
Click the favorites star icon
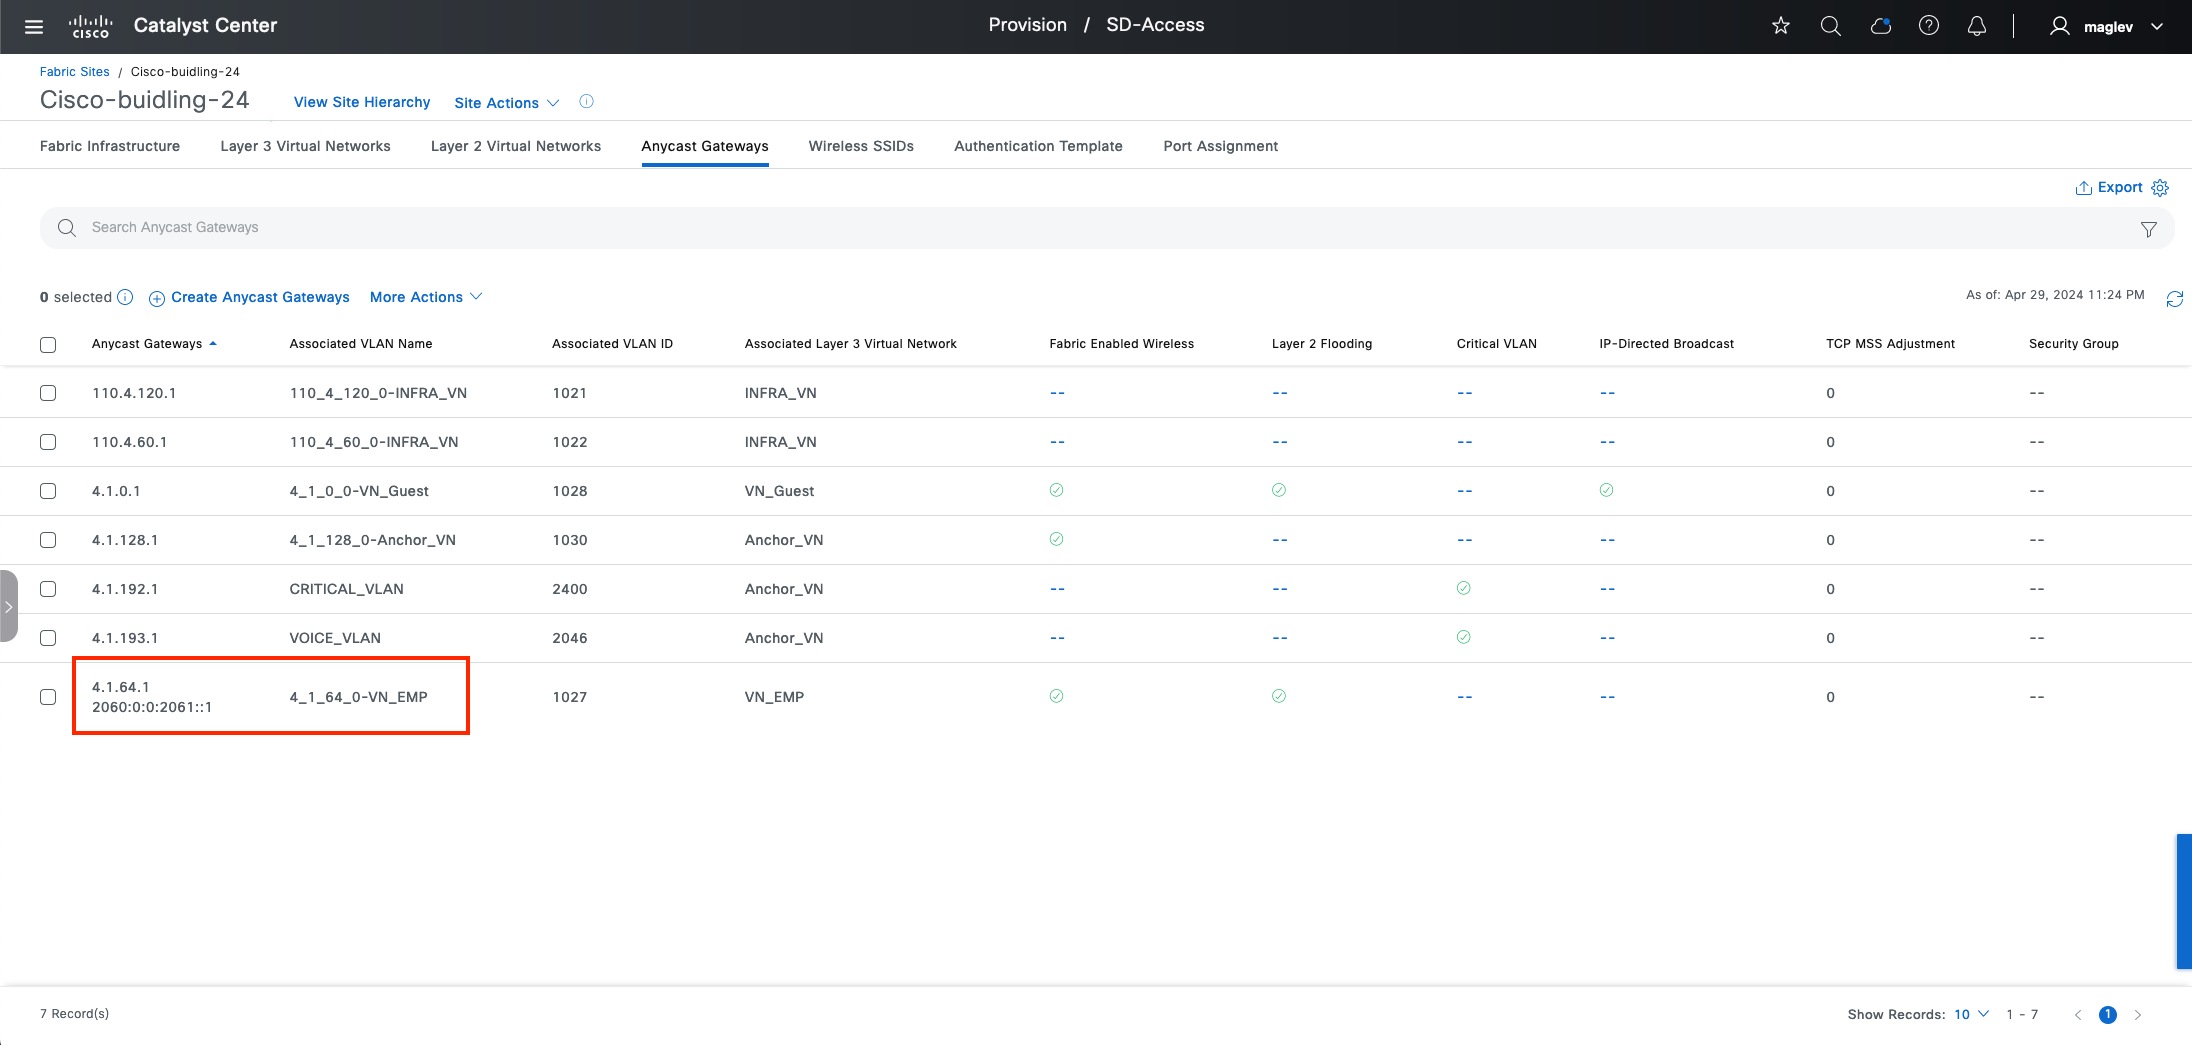point(1780,26)
